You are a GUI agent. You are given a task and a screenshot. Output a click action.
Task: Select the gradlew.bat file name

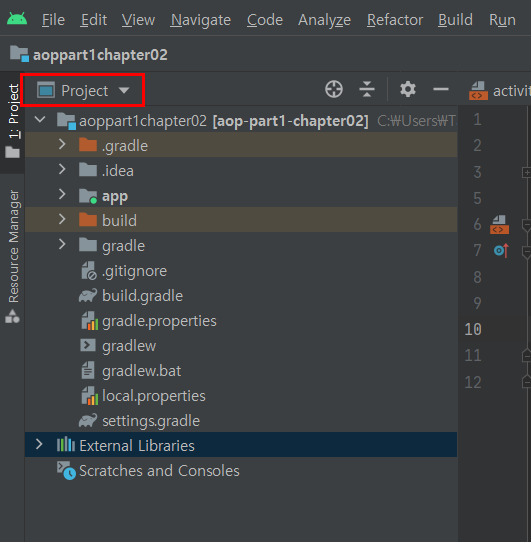(141, 371)
